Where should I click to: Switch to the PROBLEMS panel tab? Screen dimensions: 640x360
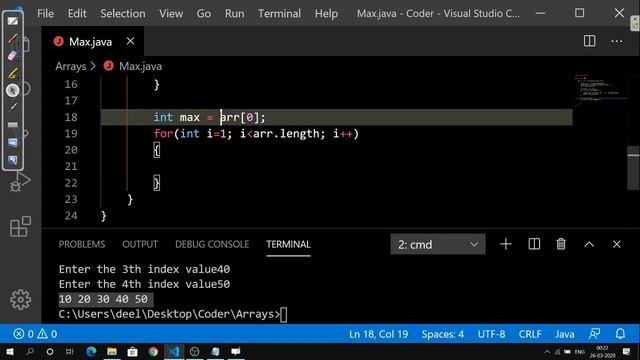tap(82, 244)
